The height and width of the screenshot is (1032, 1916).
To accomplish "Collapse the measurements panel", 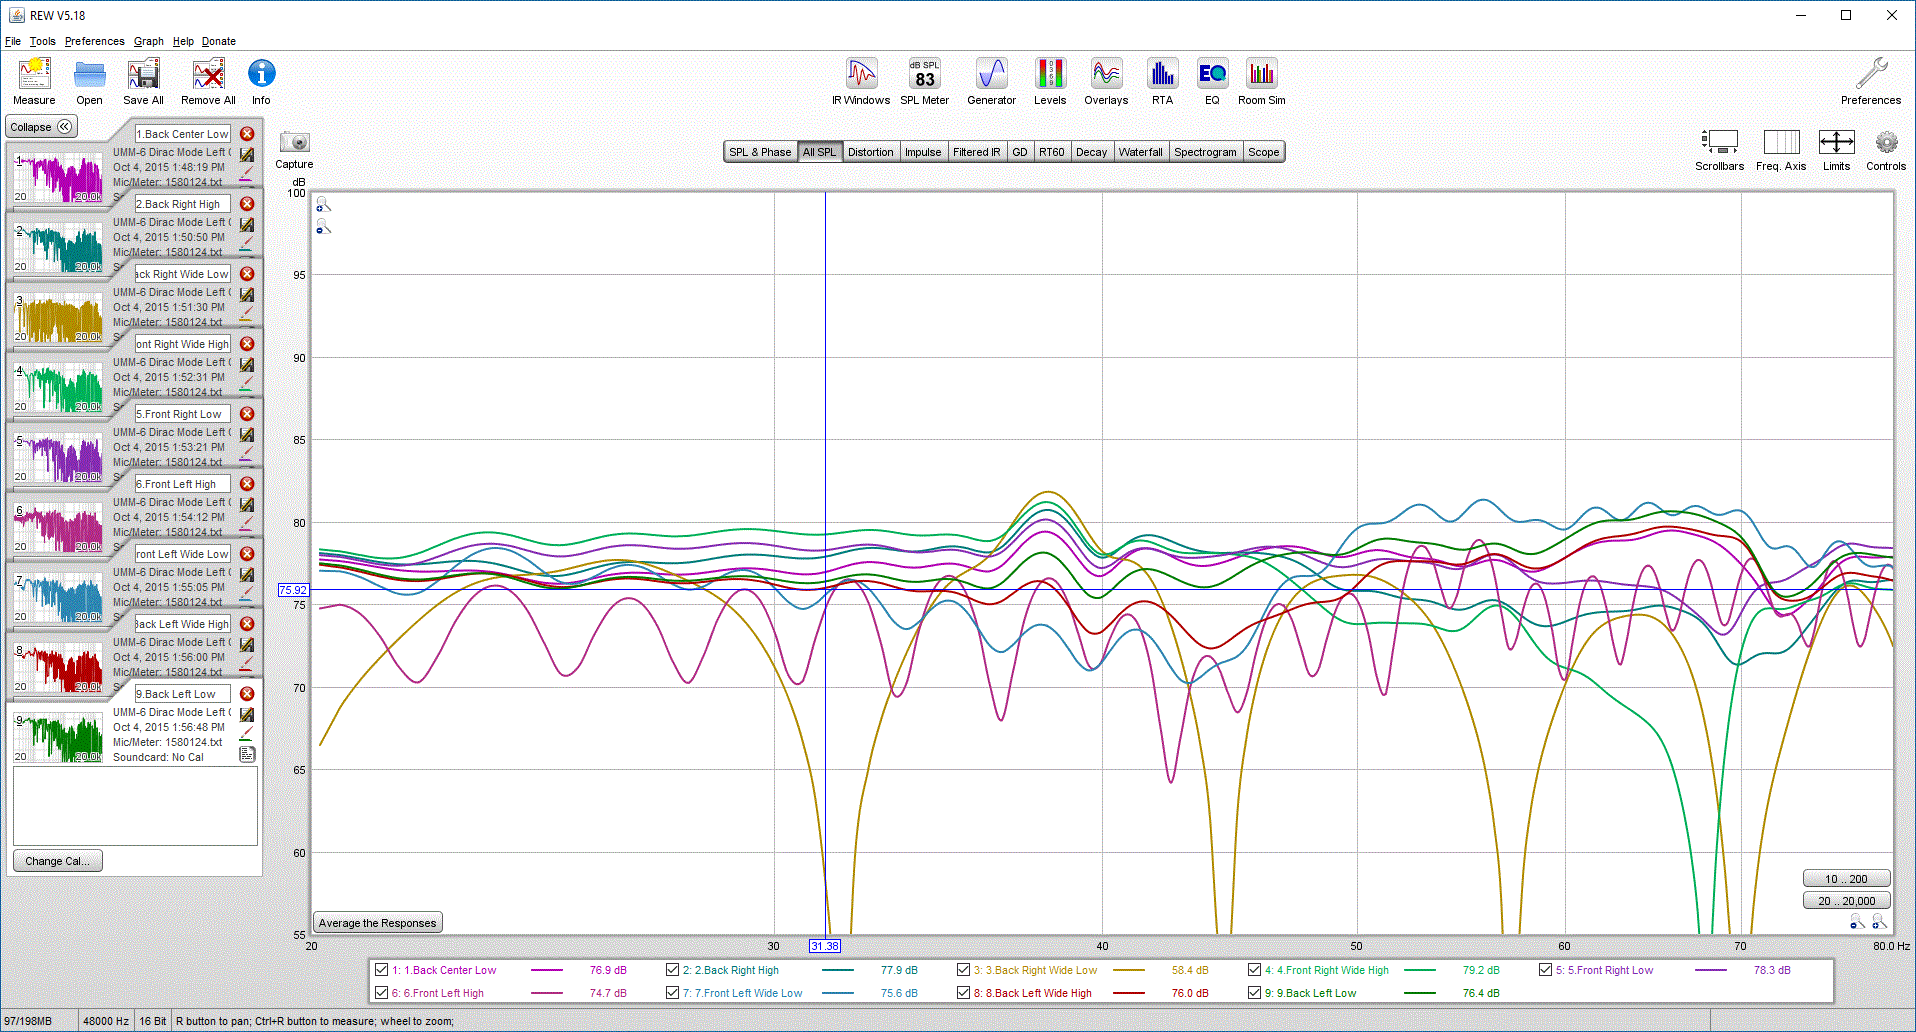I will click(41, 127).
